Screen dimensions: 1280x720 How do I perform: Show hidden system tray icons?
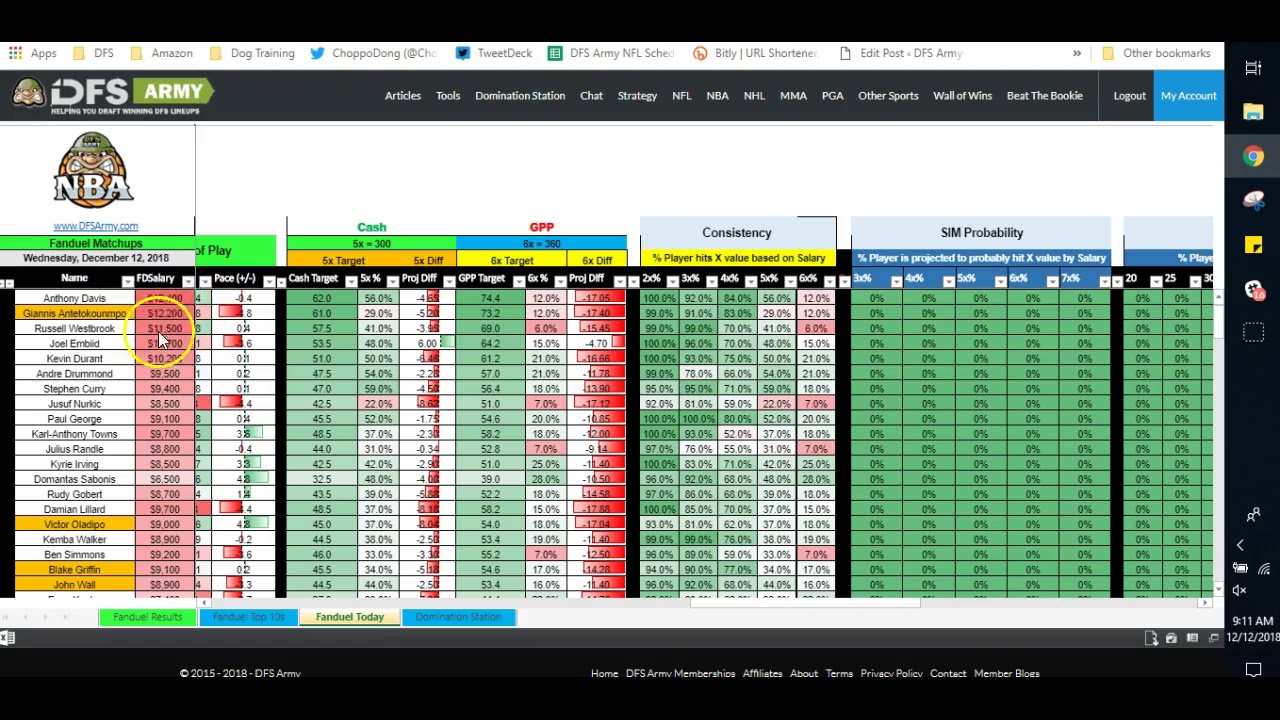point(1240,545)
